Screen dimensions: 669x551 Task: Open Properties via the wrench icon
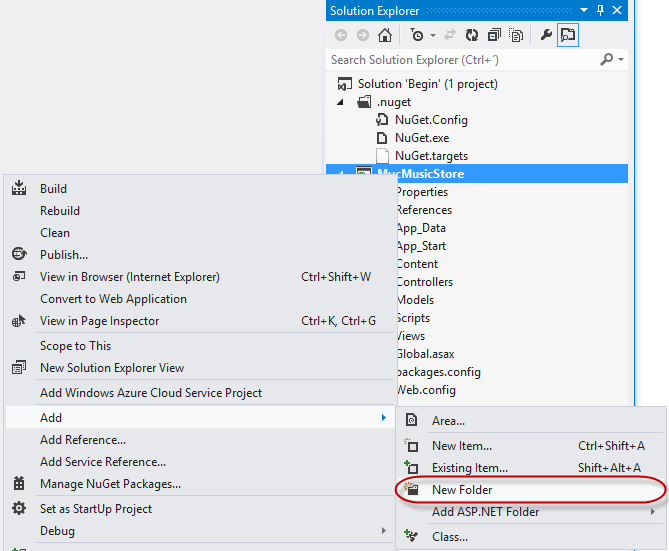point(546,35)
